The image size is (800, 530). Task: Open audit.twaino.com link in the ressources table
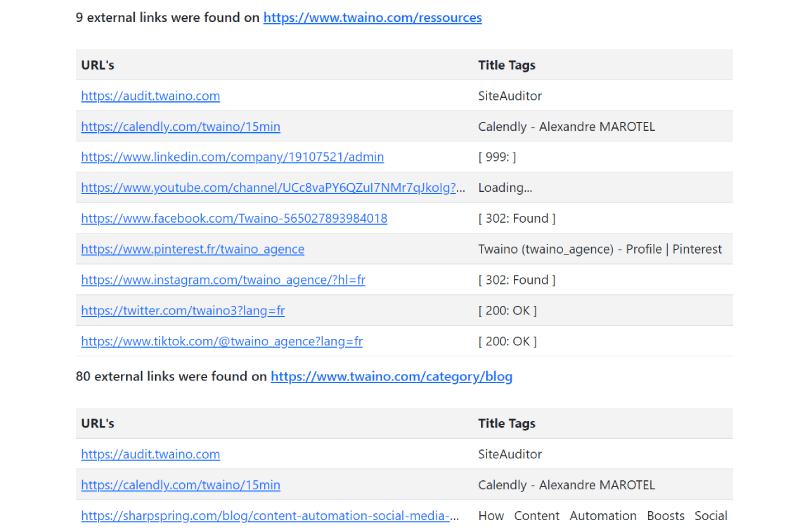(x=151, y=96)
